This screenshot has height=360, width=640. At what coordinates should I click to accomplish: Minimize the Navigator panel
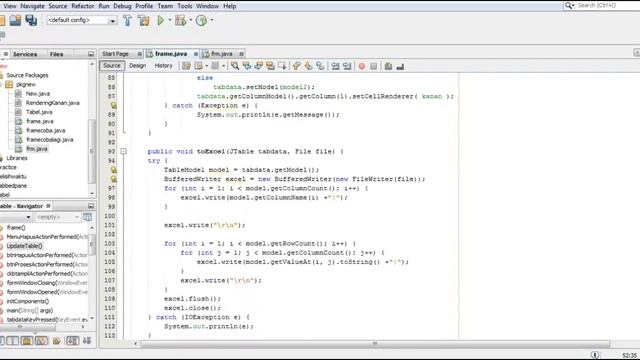point(91,206)
